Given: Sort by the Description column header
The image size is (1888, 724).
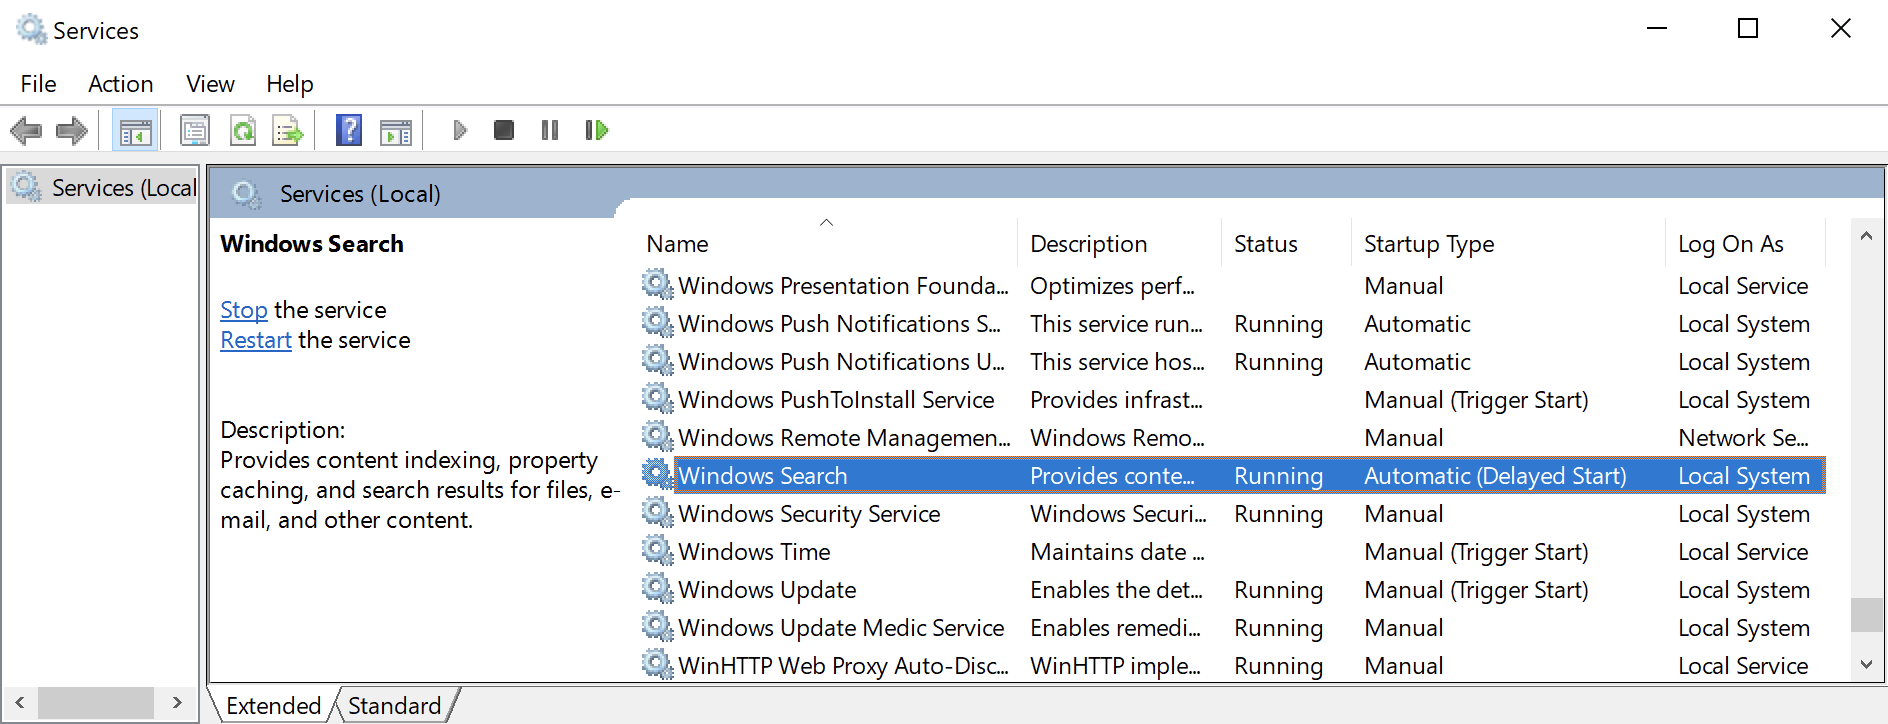Looking at the screenshot, I should [x=1120, y=244].
